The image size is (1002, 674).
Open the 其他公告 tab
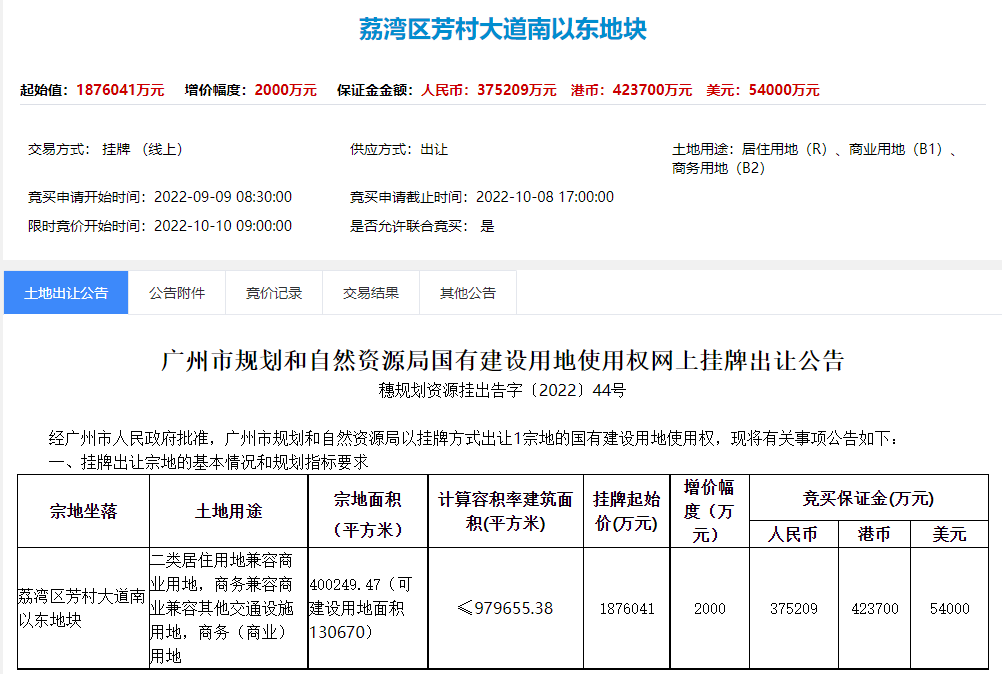pyautogui.click(x=468, y=293)
